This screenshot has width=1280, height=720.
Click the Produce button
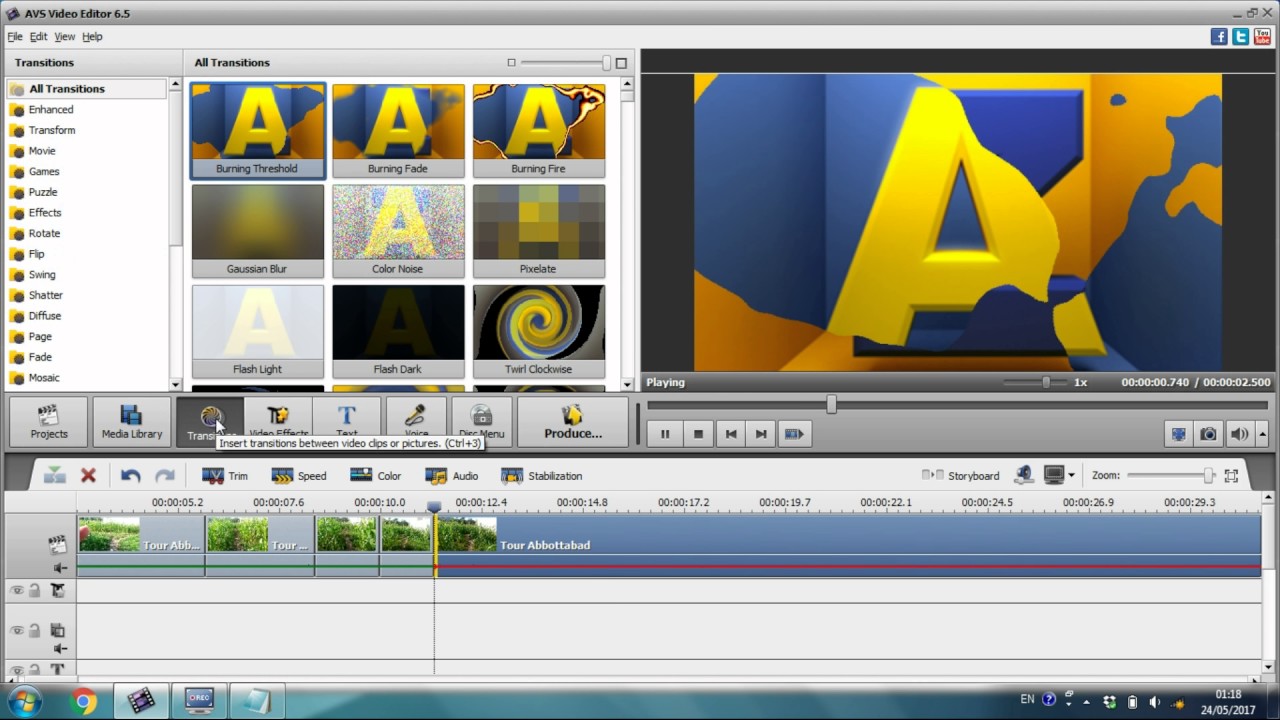[x=573, y=422]
